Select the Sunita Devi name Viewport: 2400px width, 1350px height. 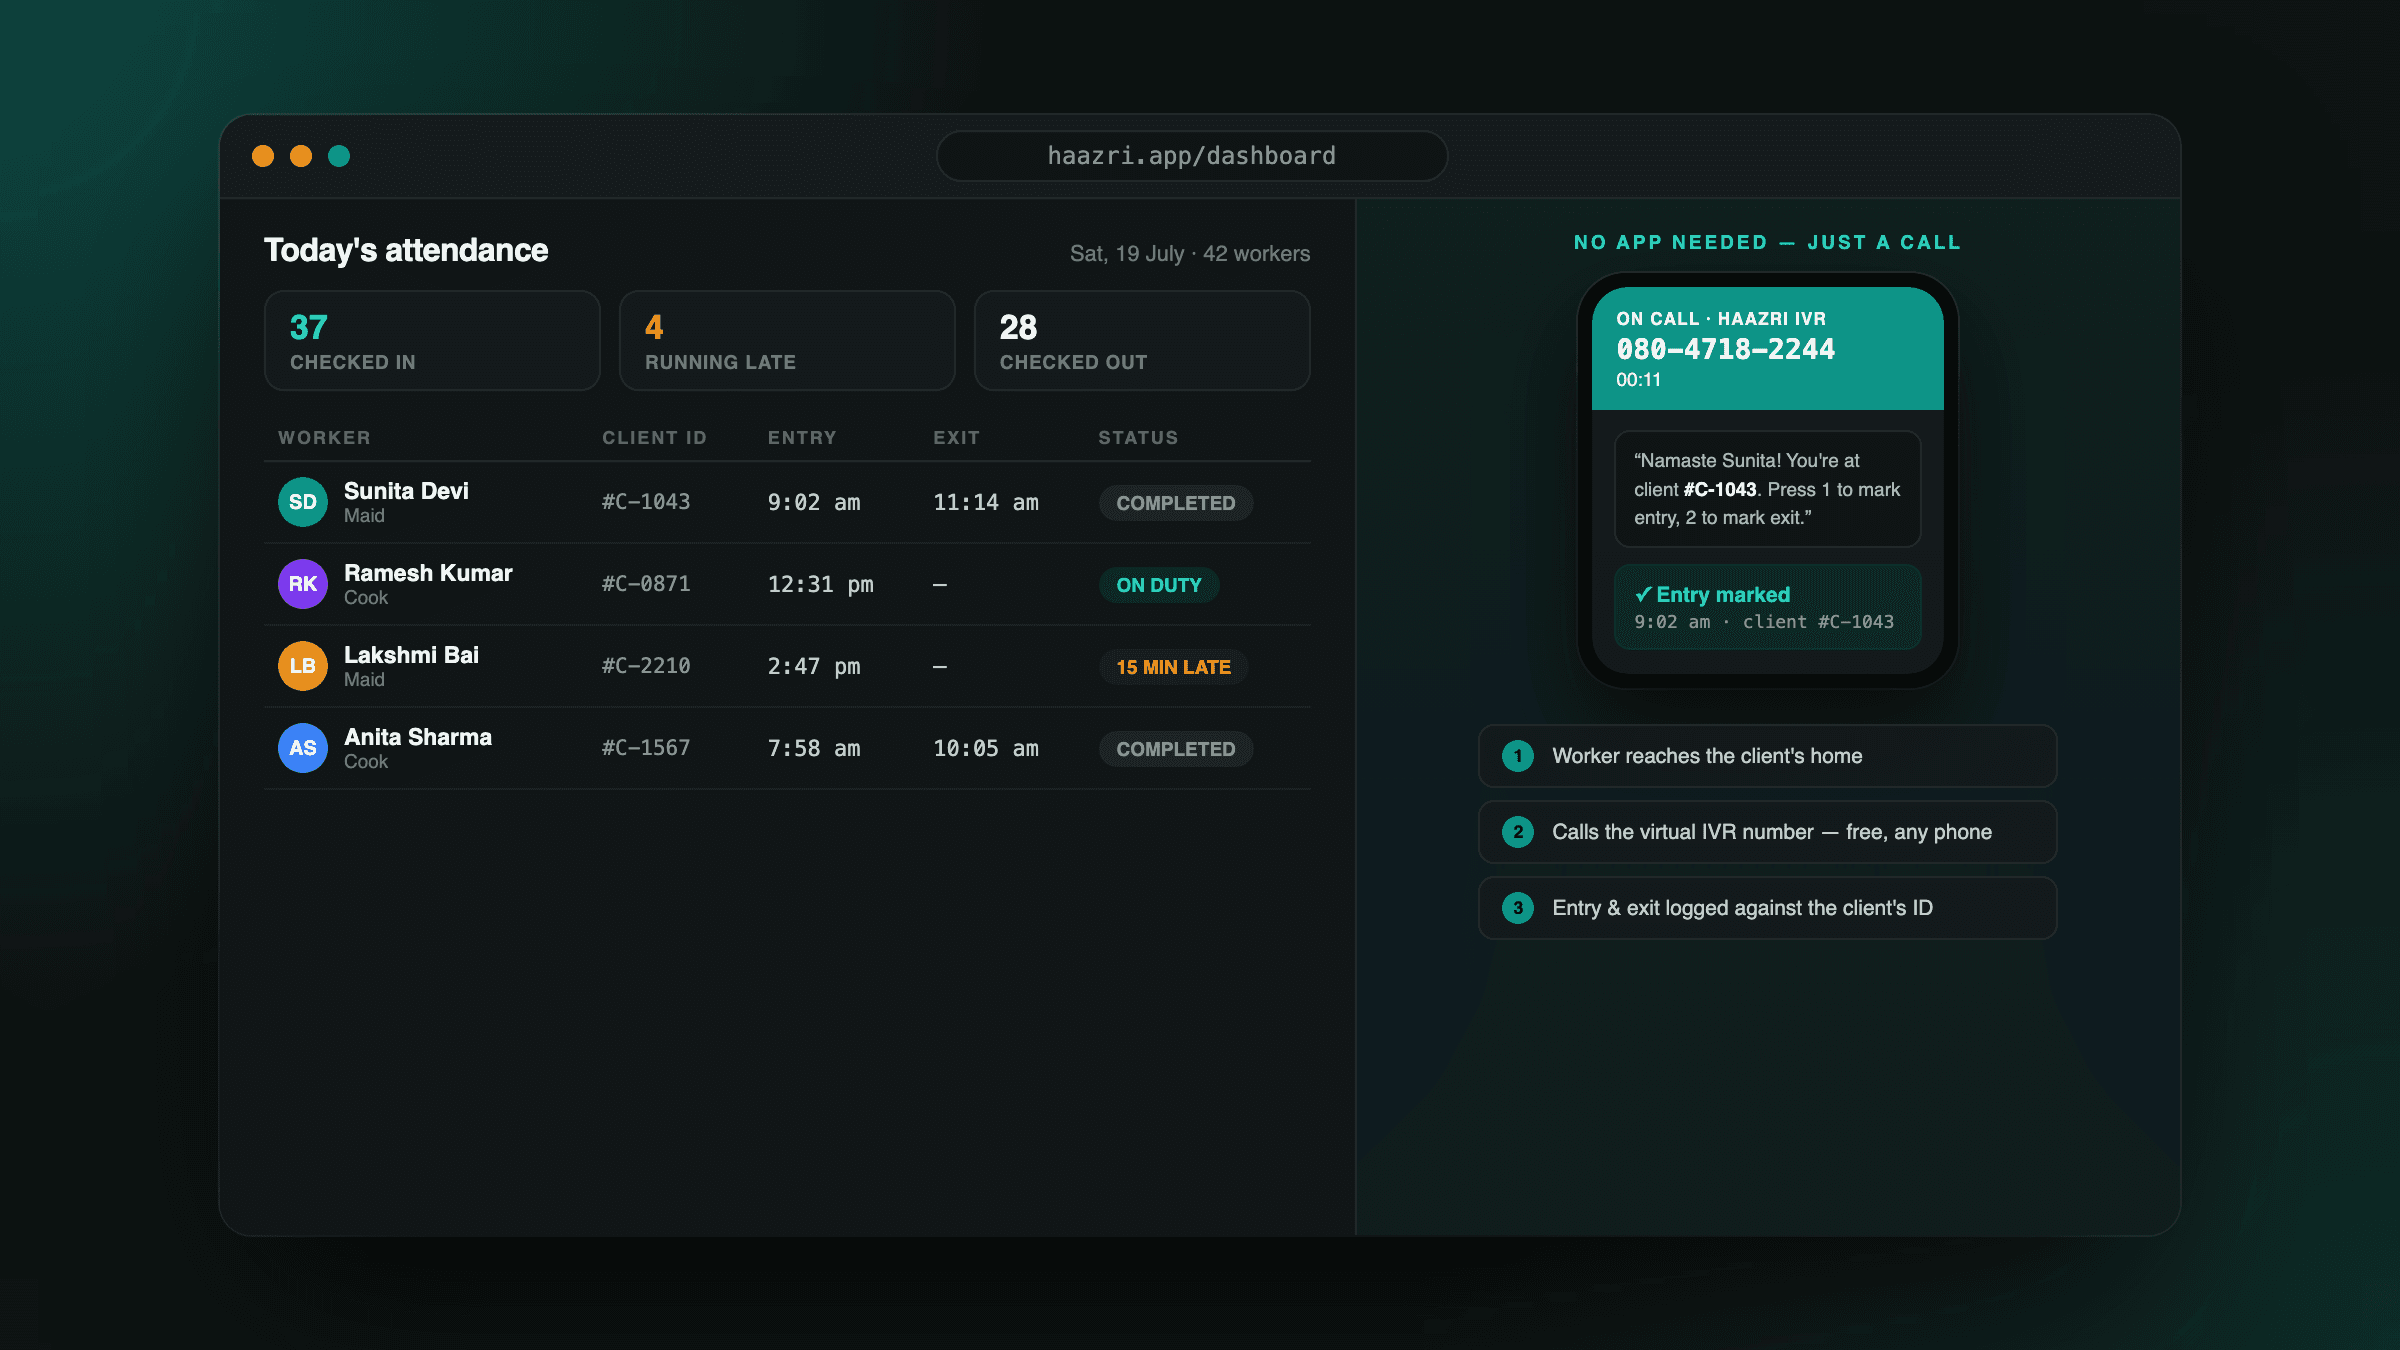tap(406, 491)
